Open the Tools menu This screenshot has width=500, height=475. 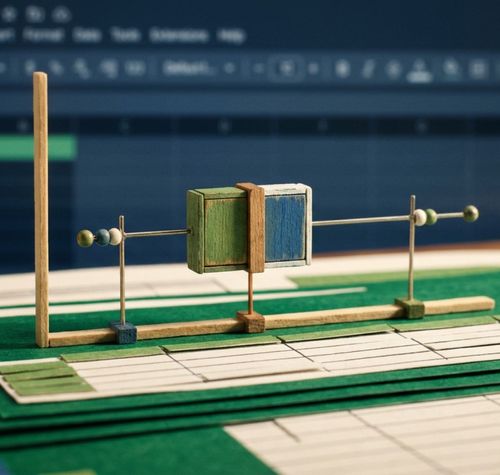tap(125, 35)
